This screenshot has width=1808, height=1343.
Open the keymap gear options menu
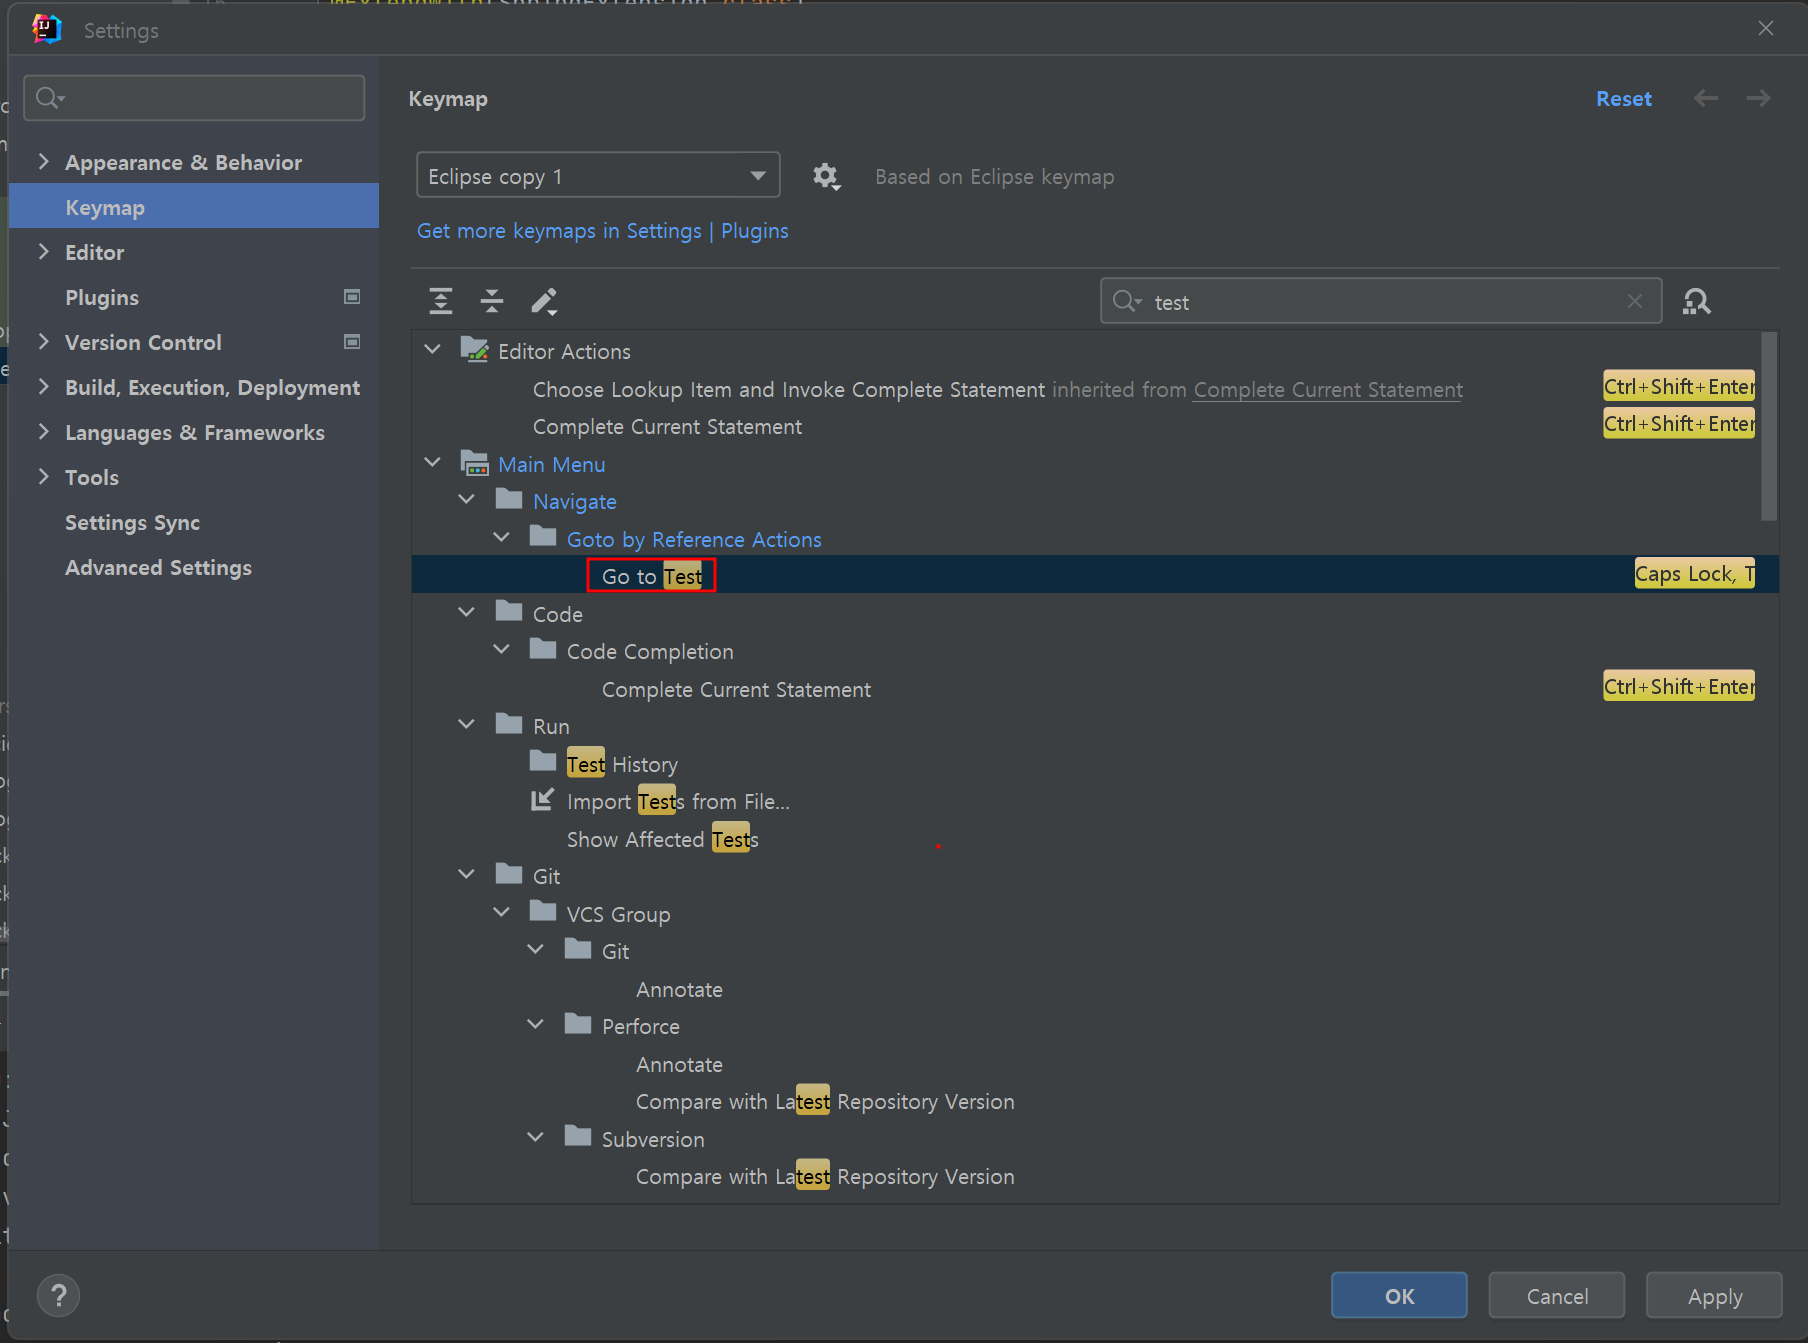826,177
